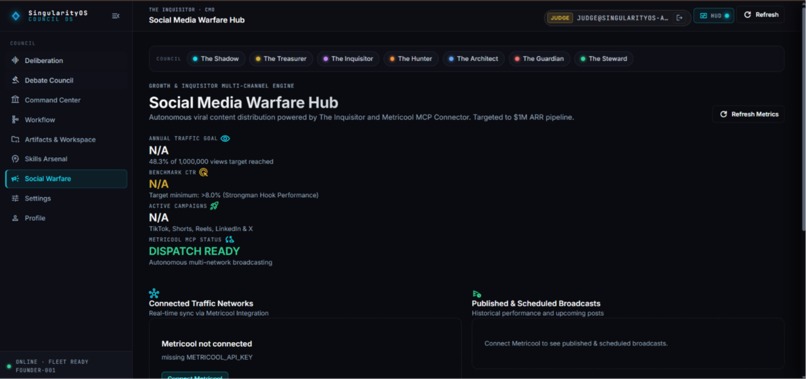Select the Social Warfare sidebar item
This screenshot has width=806, height=379.
(66, 178)
